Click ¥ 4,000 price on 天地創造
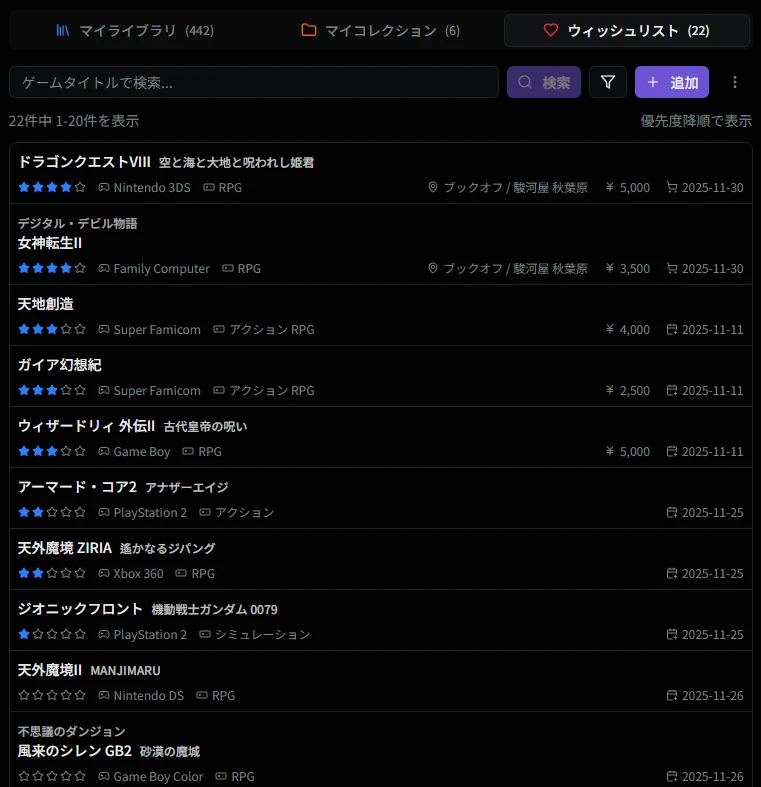 point(628,330)
